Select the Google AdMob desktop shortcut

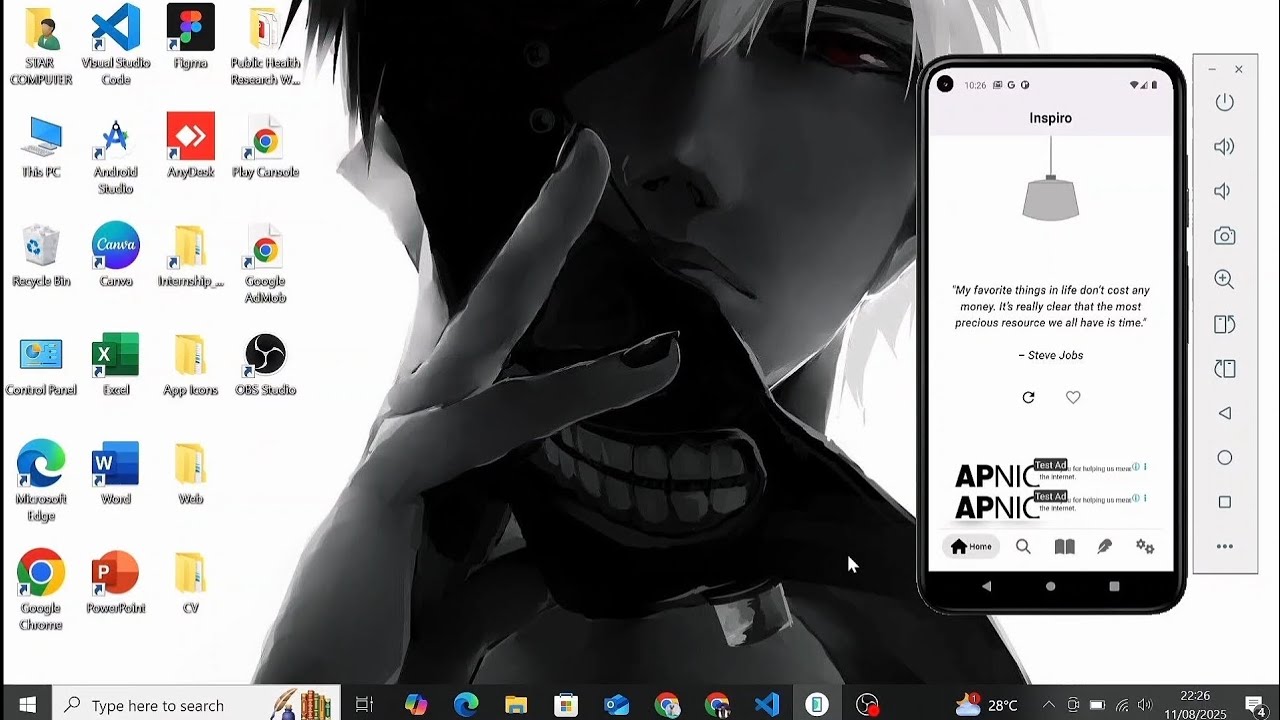265,264
